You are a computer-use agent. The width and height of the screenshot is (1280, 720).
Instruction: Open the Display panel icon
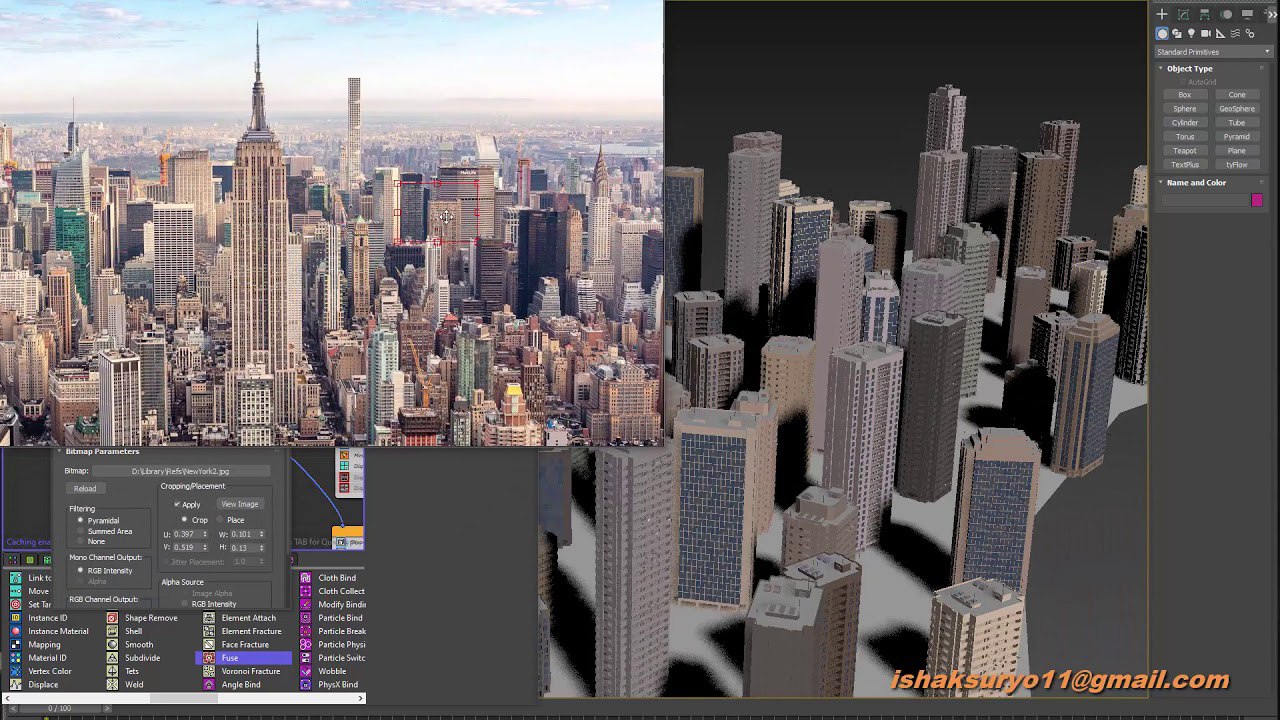coord(1248,14)
